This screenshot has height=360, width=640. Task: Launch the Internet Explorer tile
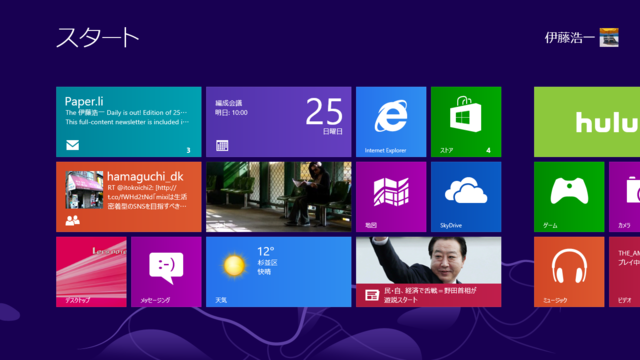click(x=391, y=122)
